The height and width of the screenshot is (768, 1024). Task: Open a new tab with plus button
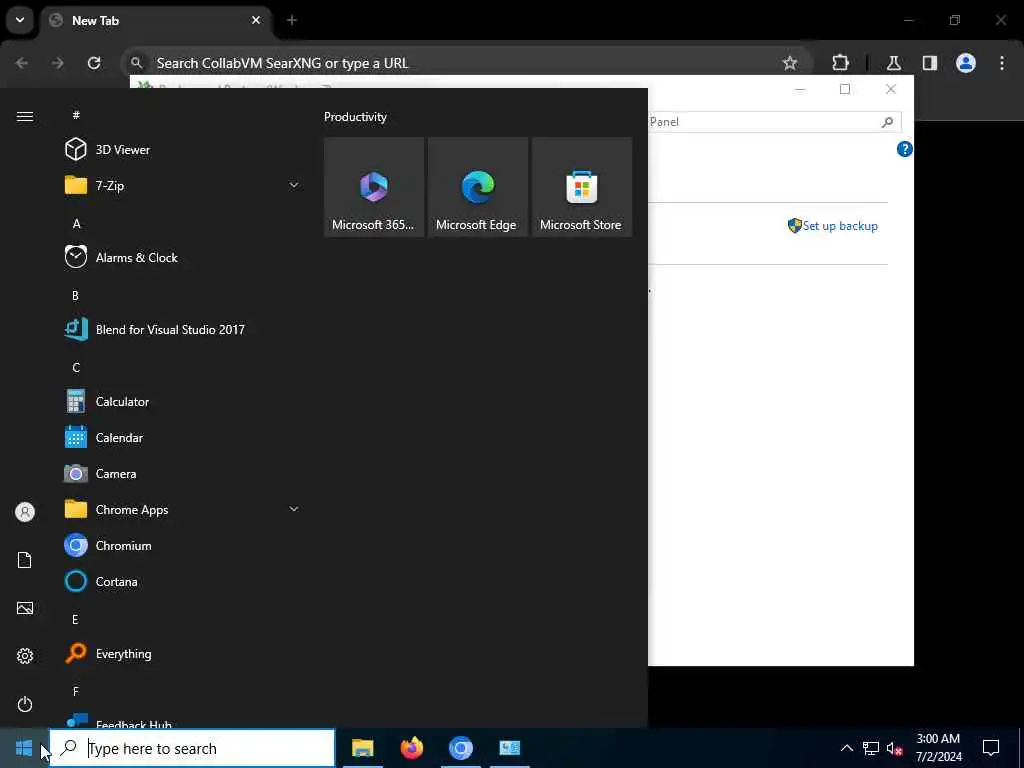tap(292, 20)
